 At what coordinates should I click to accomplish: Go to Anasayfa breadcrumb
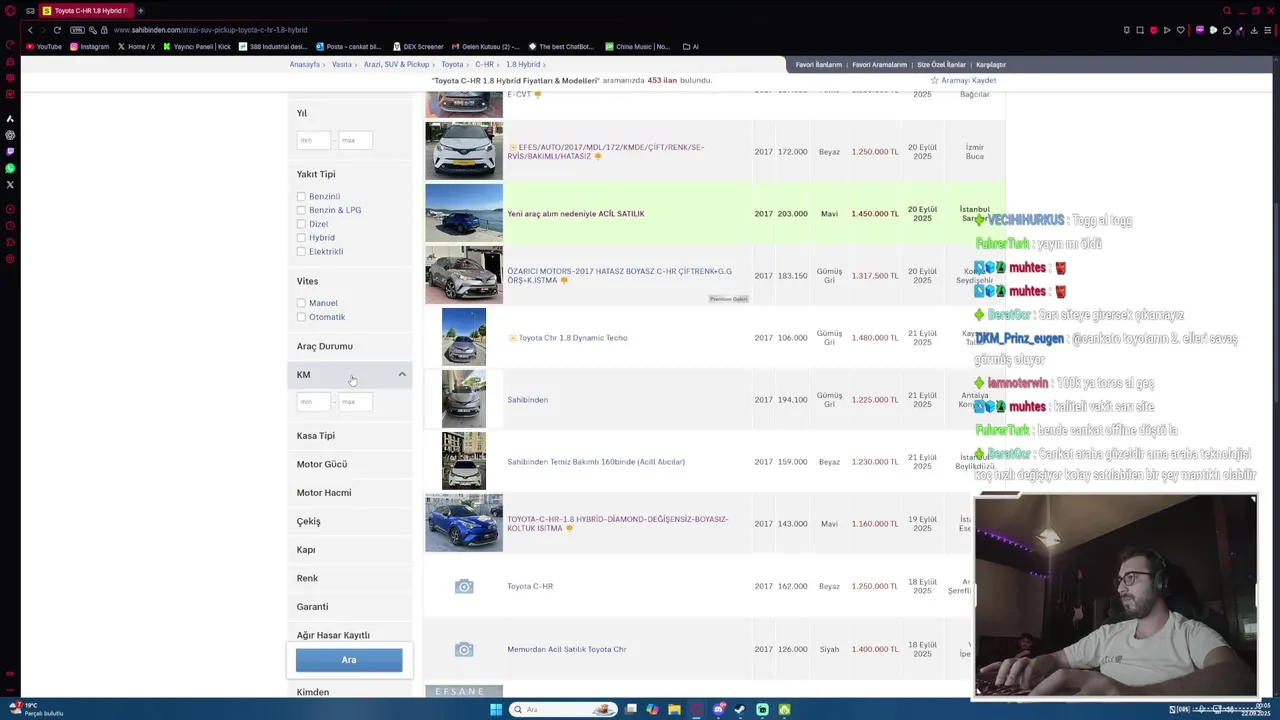305,65
